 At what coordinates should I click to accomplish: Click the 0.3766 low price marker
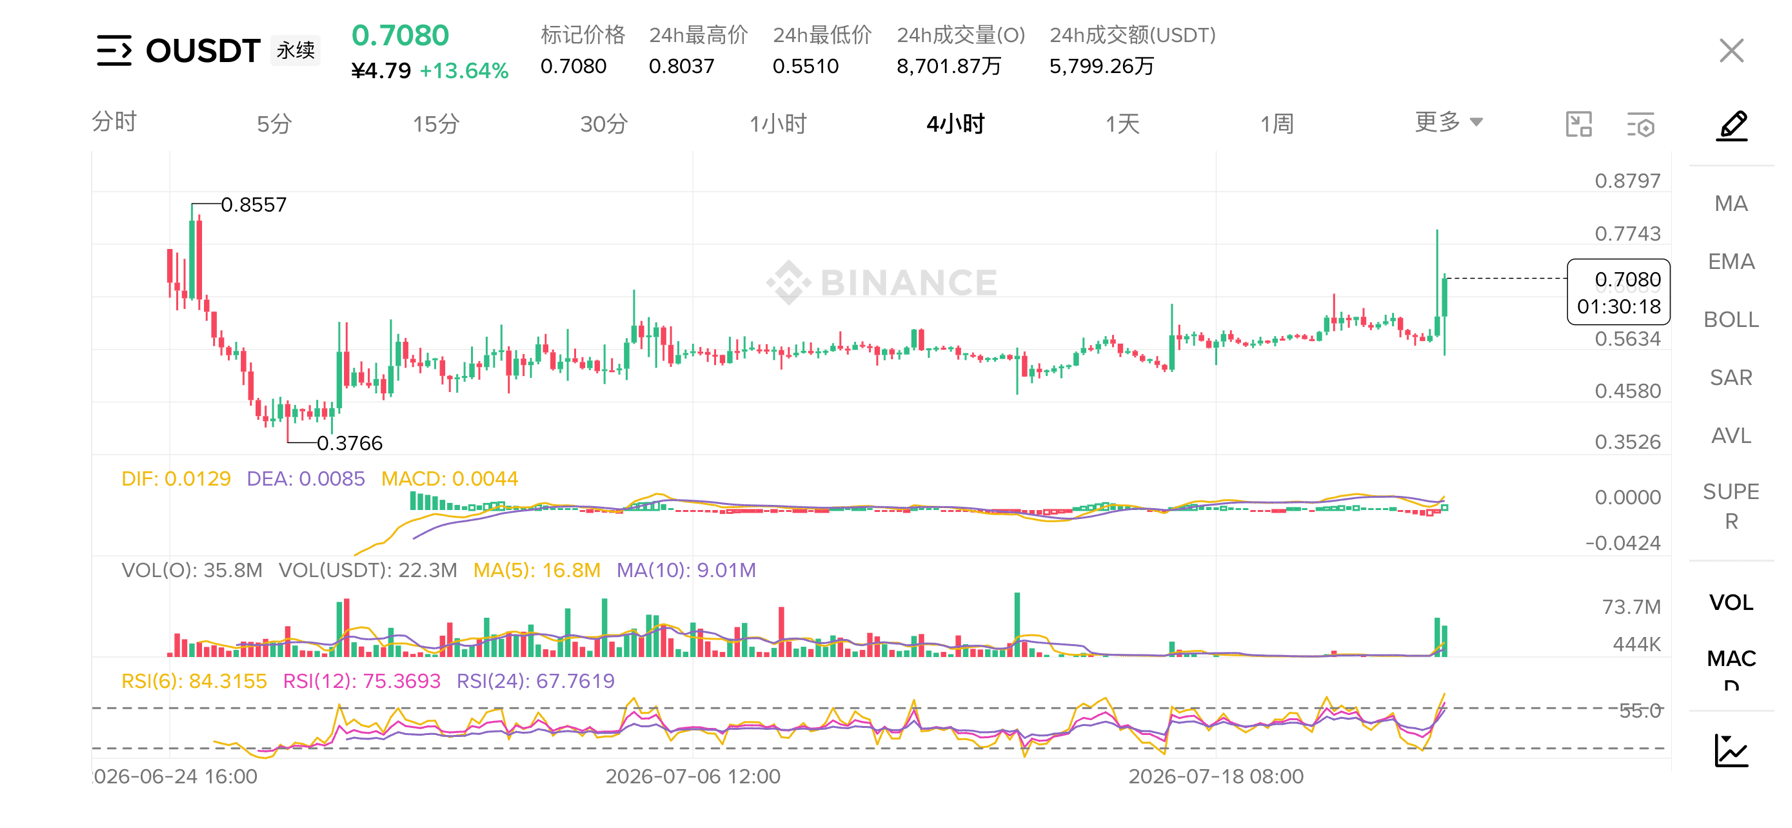pyautogui.click(x=350, y=443)
